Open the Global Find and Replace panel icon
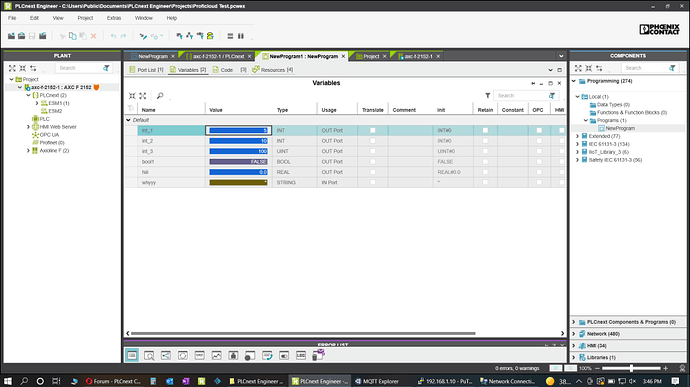 149,355
